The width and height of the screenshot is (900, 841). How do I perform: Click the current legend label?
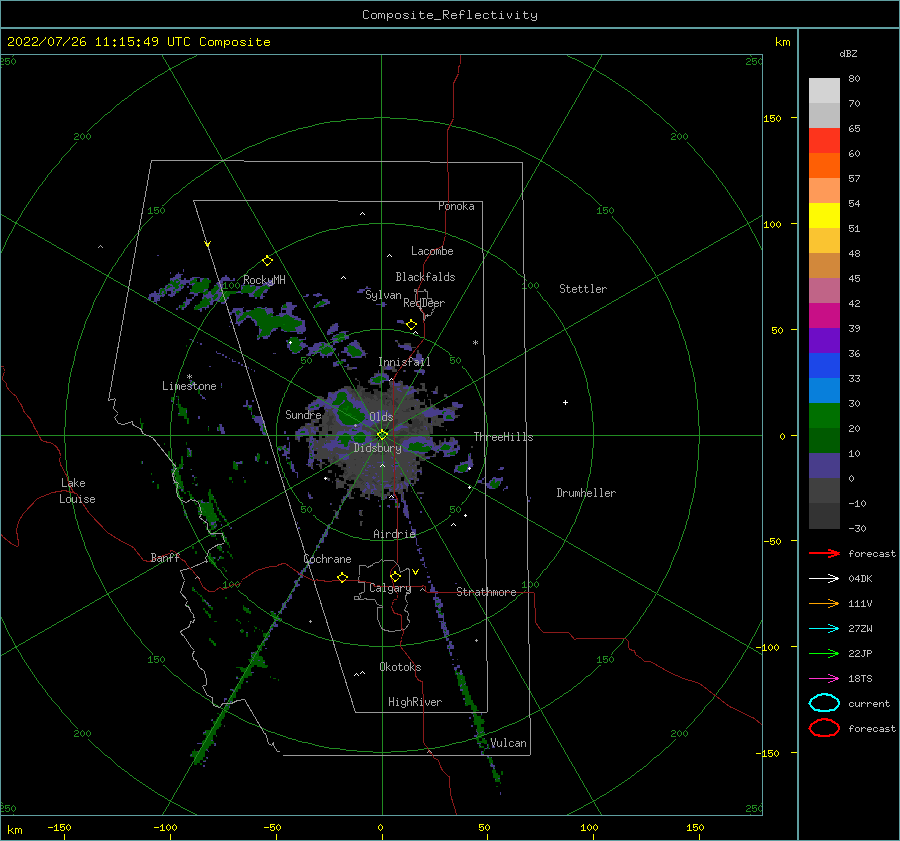point(869,703)
